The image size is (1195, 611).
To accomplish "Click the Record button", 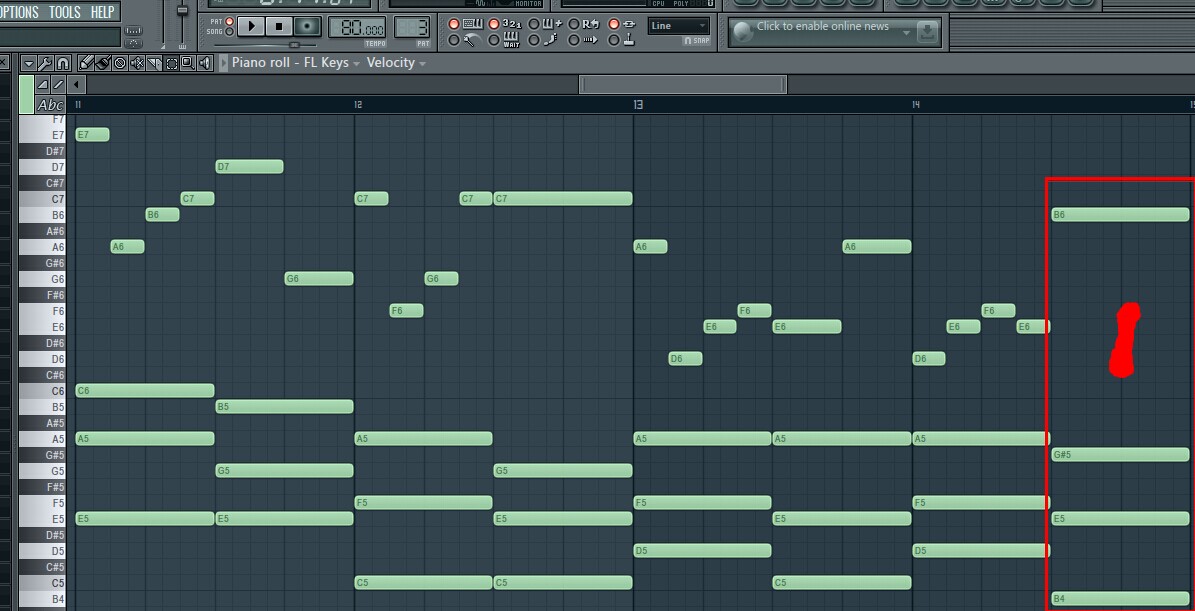I will [307, 27].
